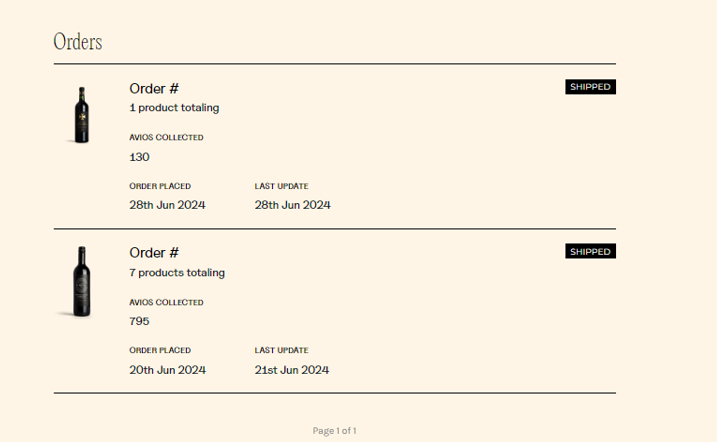This screenshot has width=717, height=442.
Task: Click the last update date 21st Jun 2024
Action: (x=292, y=370)
